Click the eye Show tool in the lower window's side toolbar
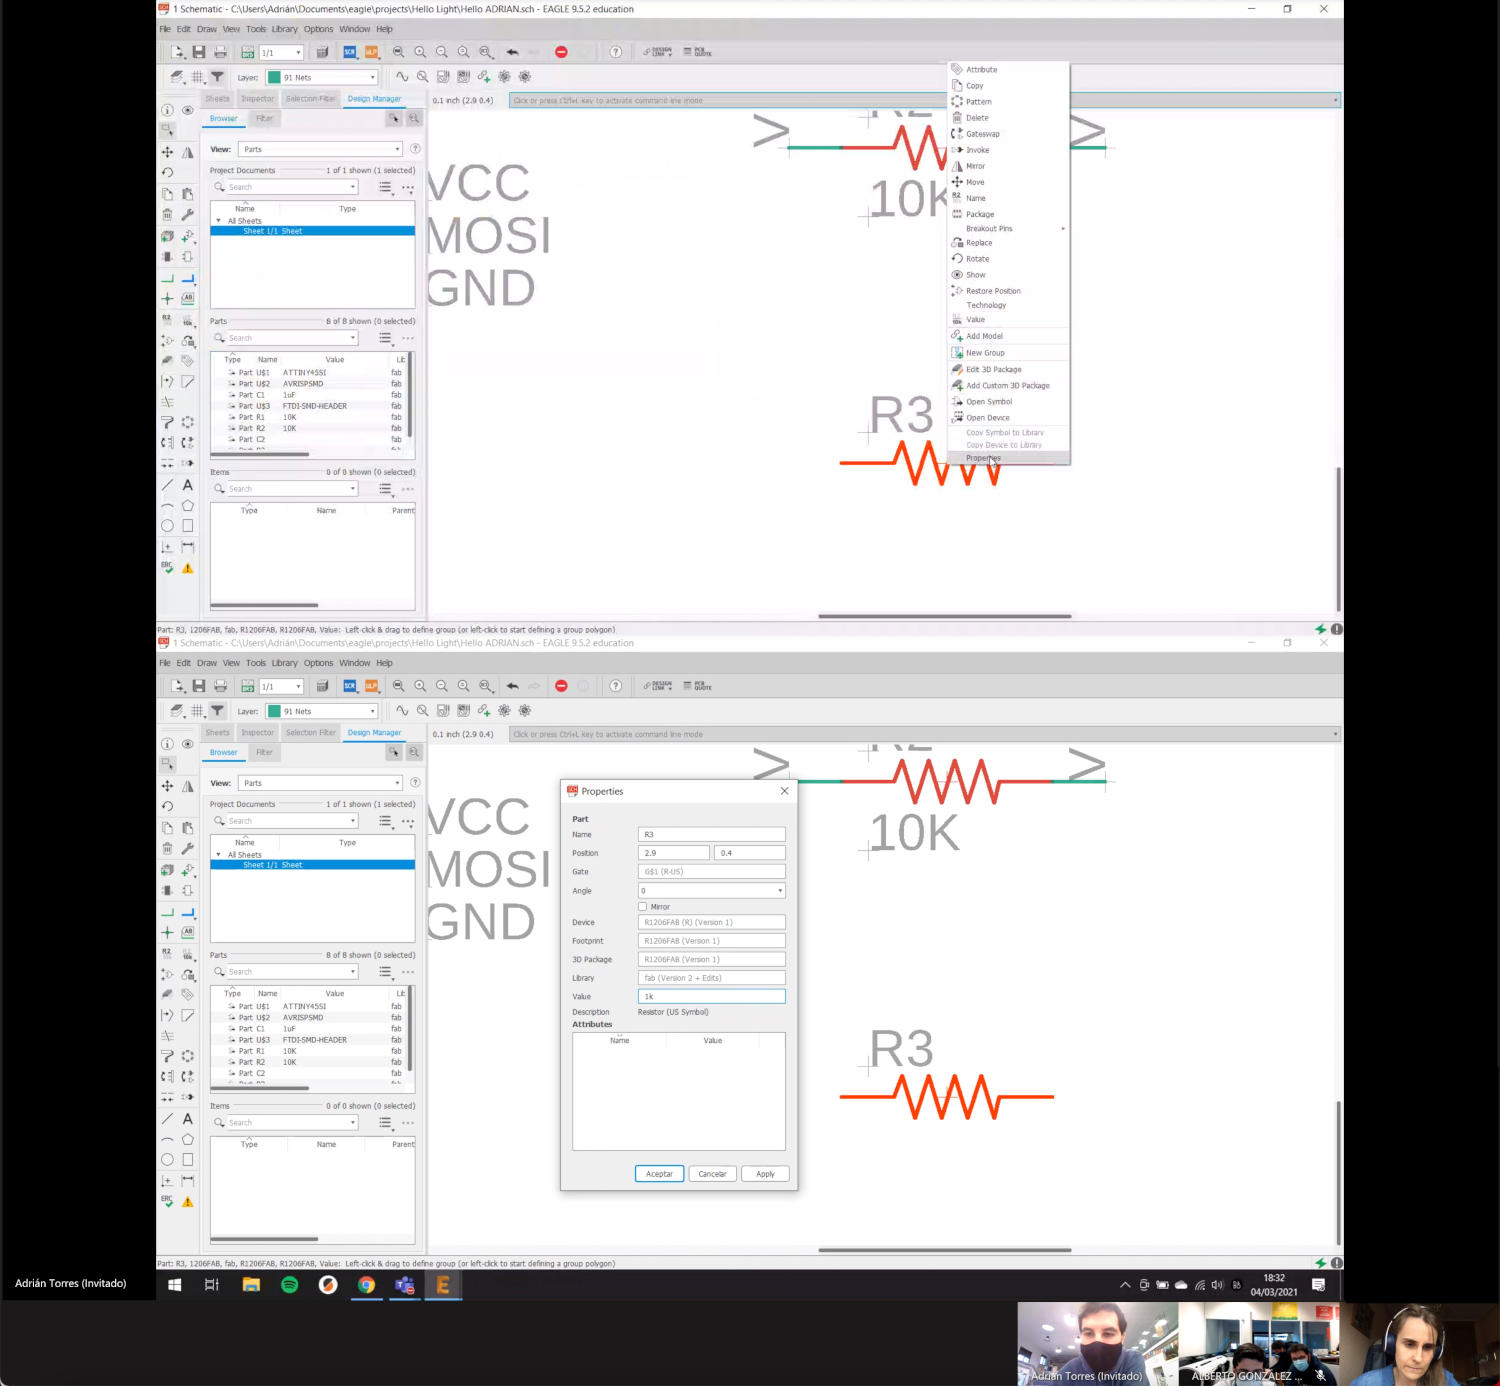 tap(188, 744)
